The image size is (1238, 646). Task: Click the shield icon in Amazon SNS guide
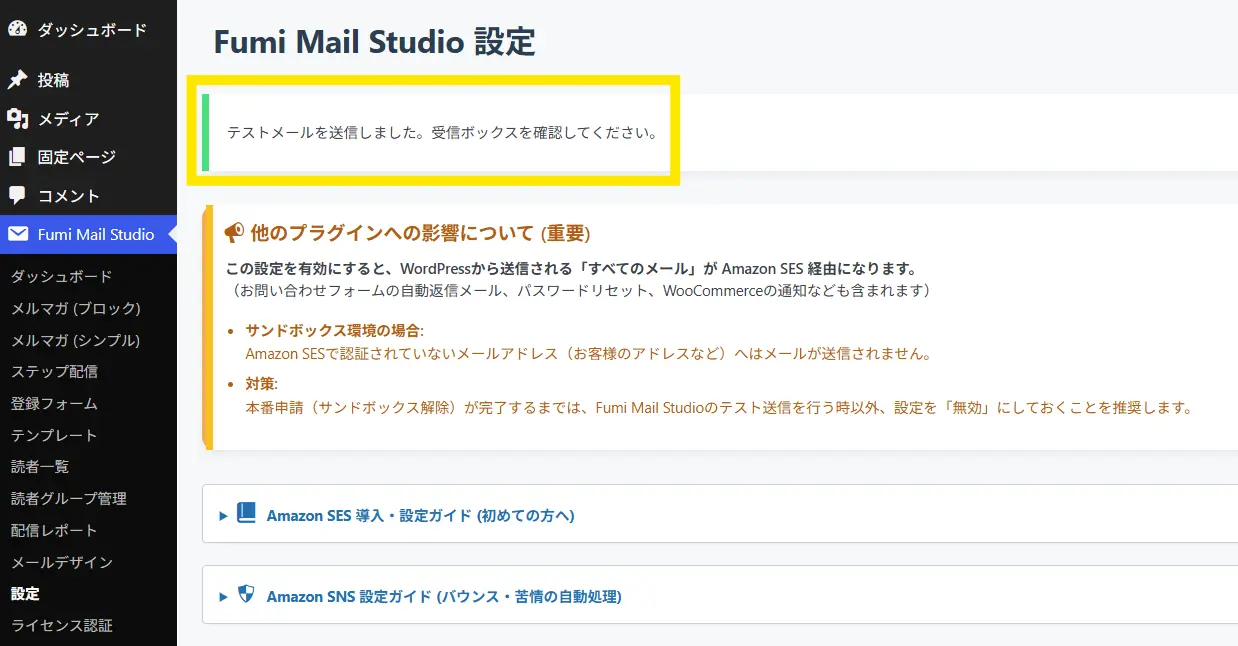pyautogui.click(x=246, y=595)
